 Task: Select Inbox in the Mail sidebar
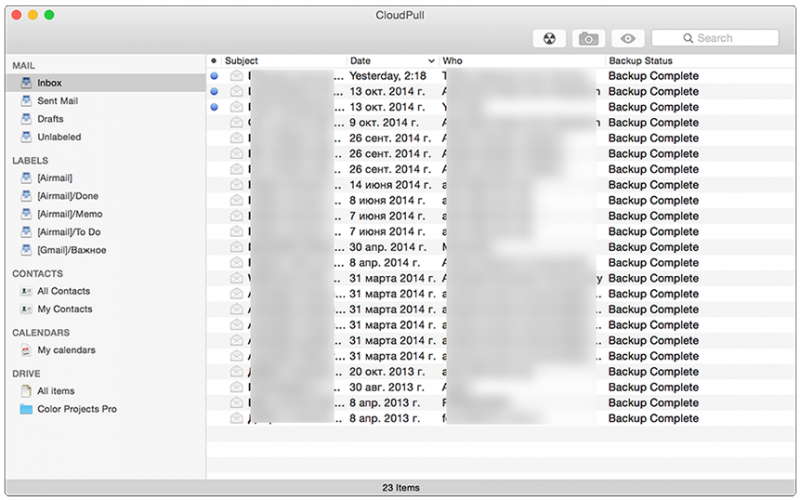(x=106, y=83)
